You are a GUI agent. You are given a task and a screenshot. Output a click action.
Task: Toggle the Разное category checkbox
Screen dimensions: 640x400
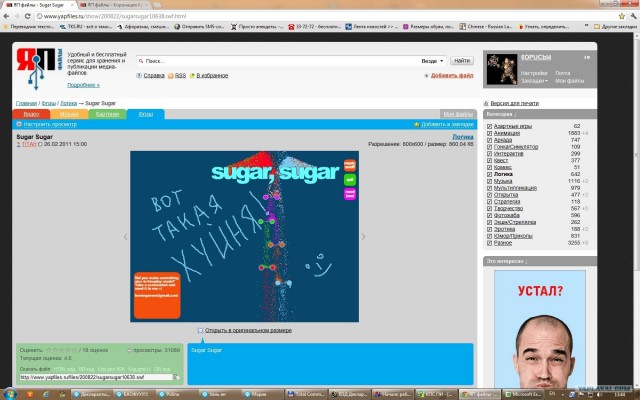[489, 243]
